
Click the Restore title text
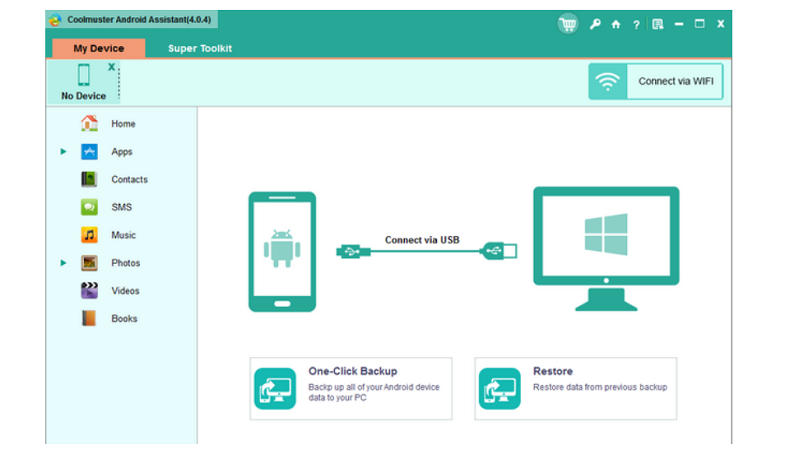coord(553,371)
